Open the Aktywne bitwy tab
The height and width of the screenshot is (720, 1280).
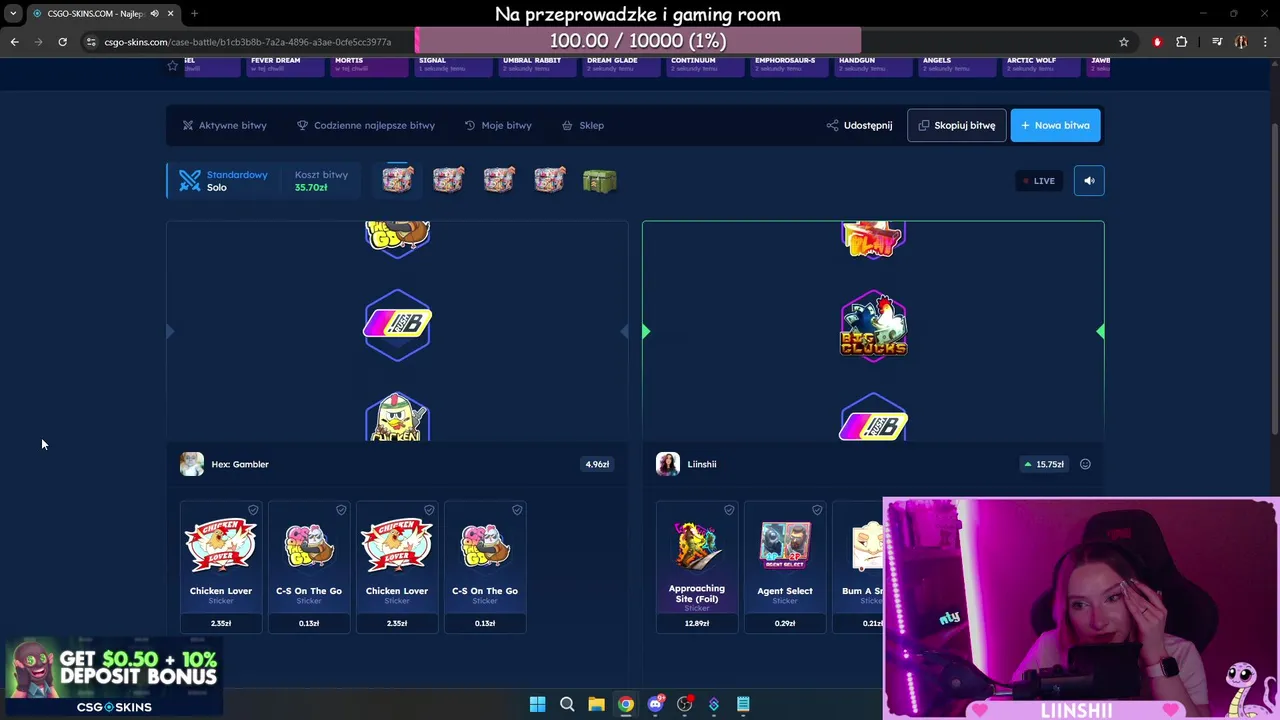click(x=224, y=125)
